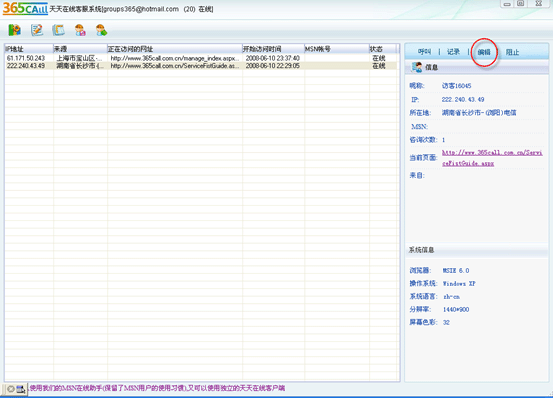Click the manage_index.aspx URL cell
The image size is (553, 398).
[175, 58]
